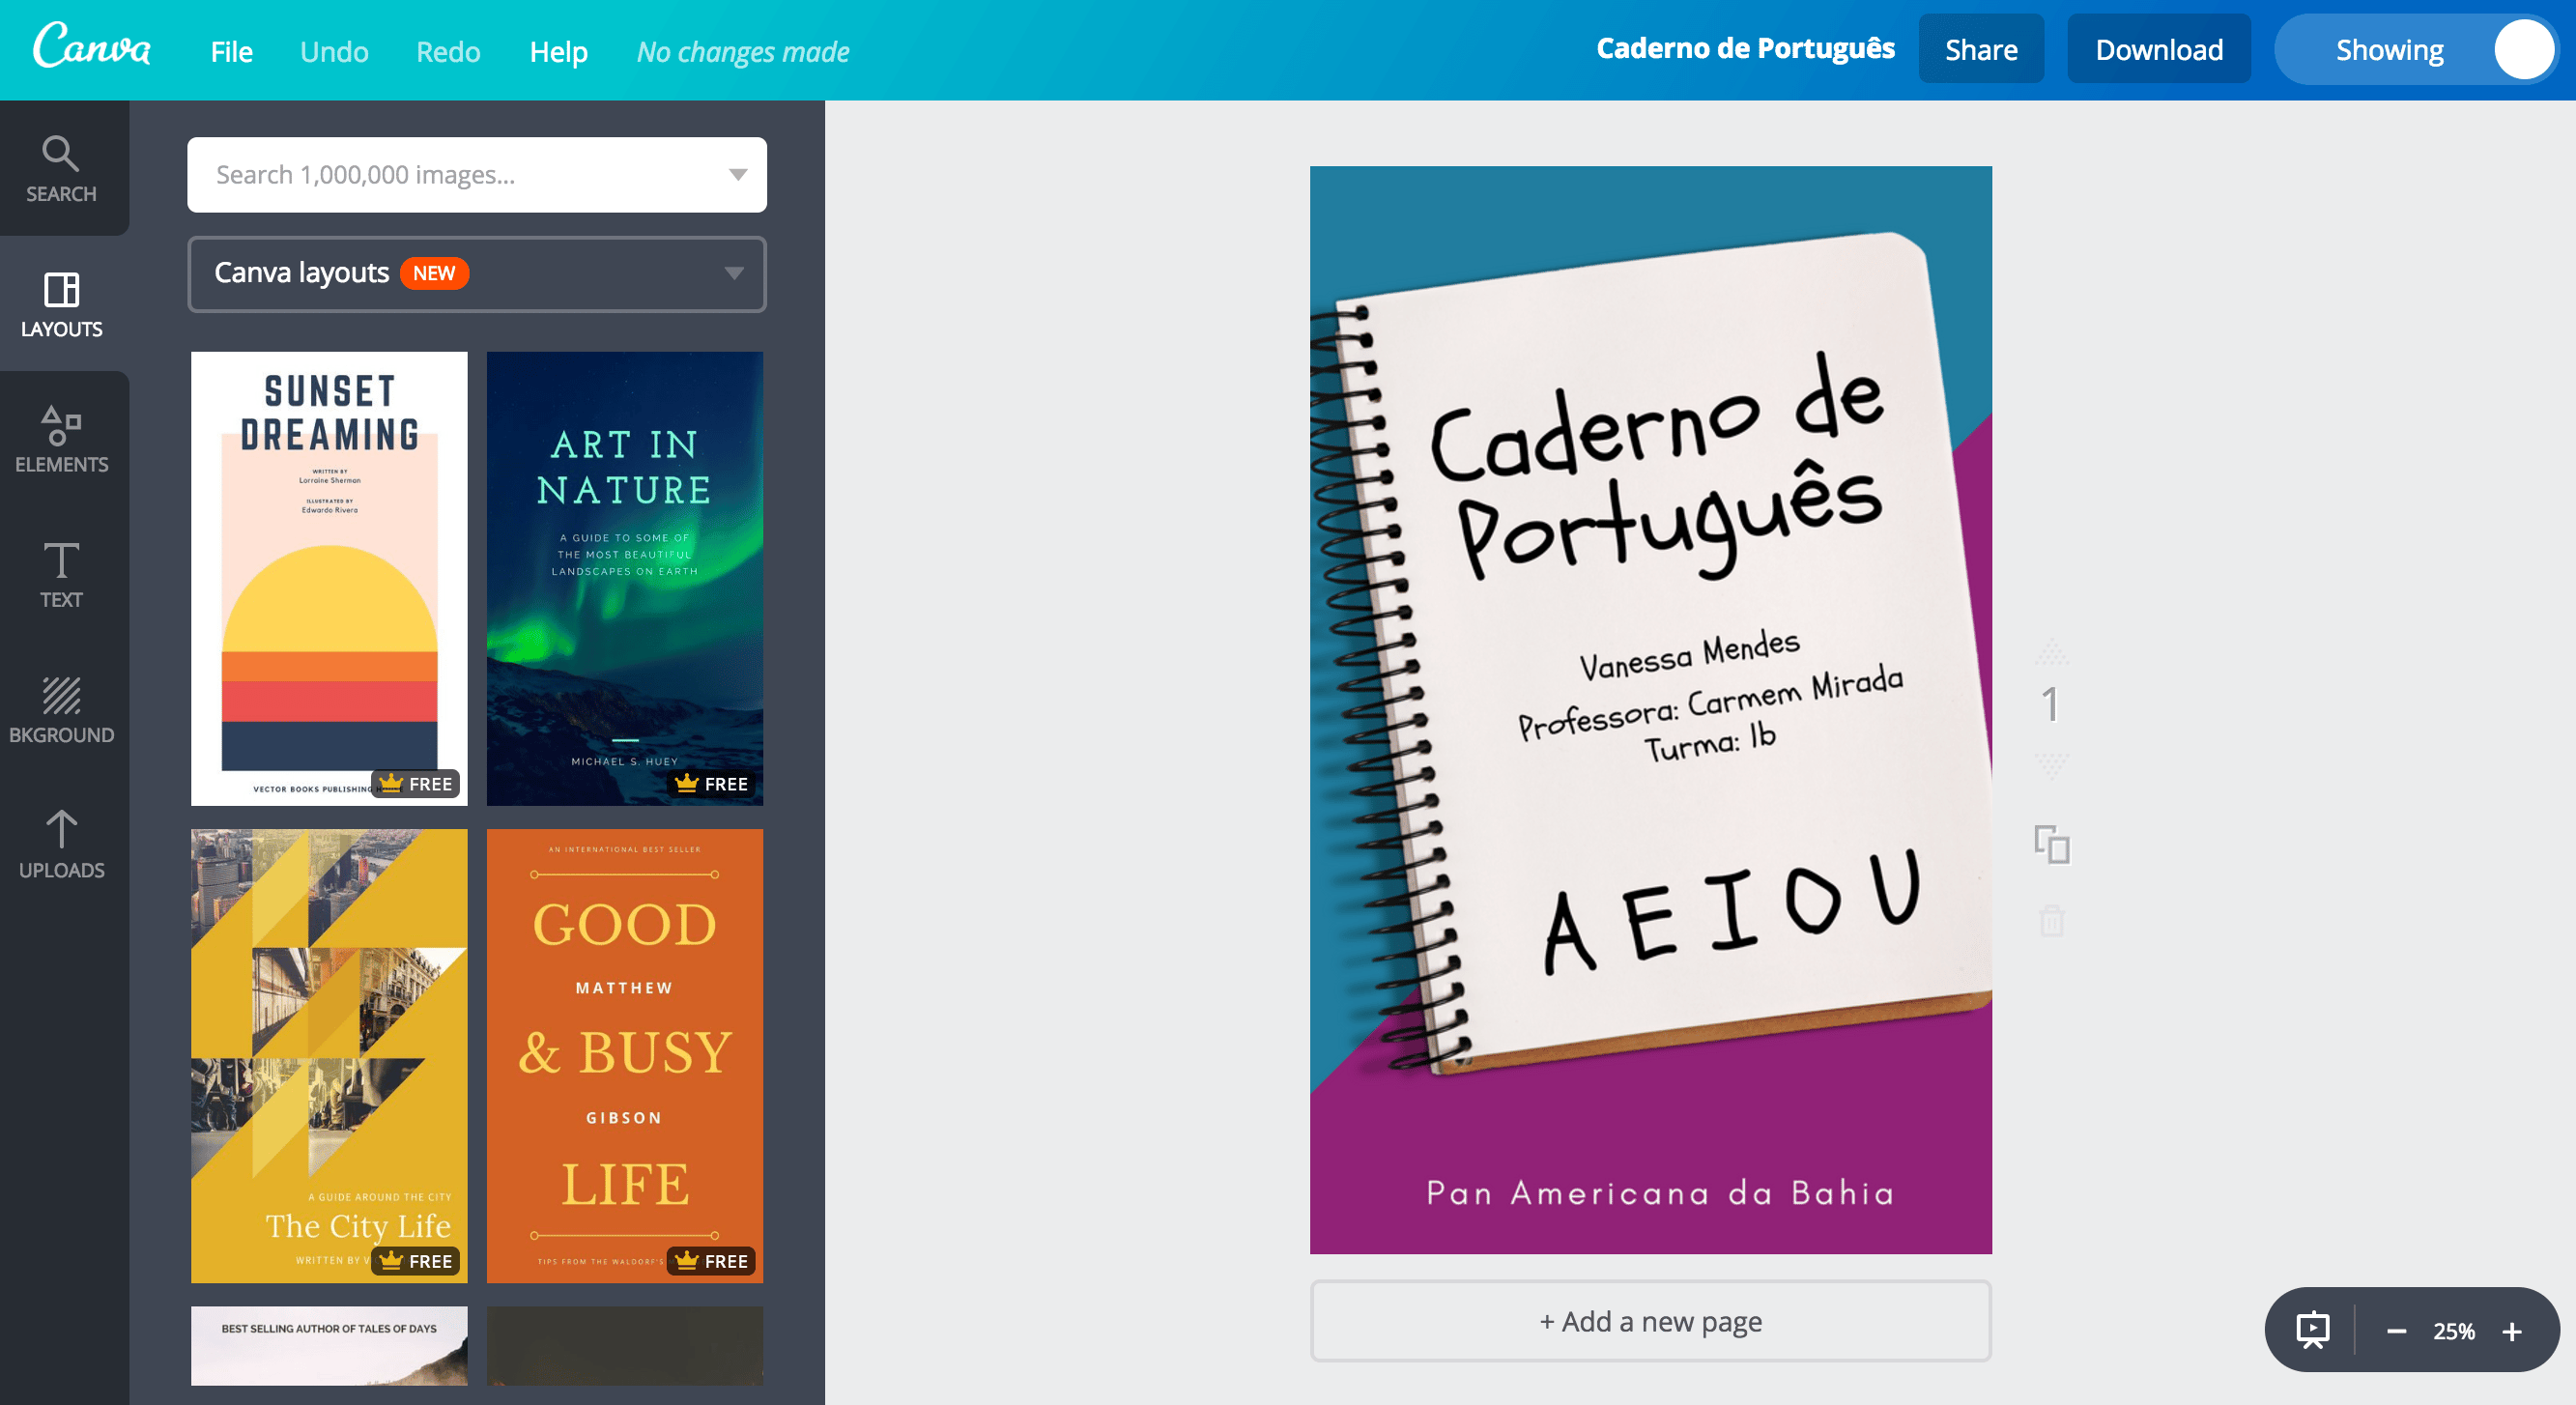The image size is (2576, 1405).
Task: Click the Share button
Action: point(1981,48)
